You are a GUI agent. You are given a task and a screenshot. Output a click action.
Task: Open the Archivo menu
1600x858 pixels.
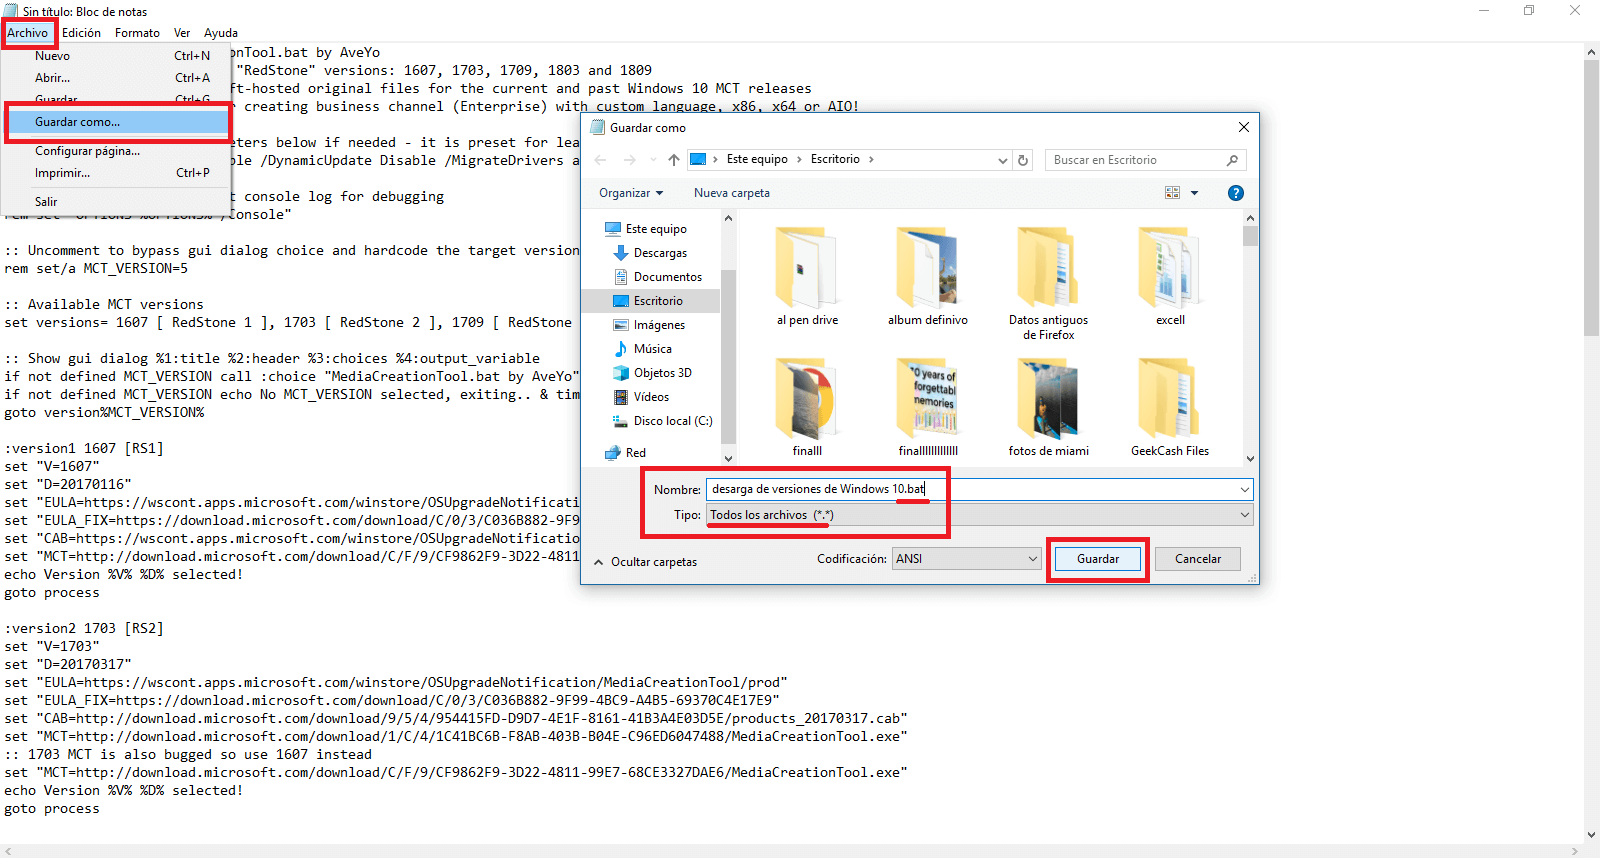pyautogui.click(x=28, y=33)
